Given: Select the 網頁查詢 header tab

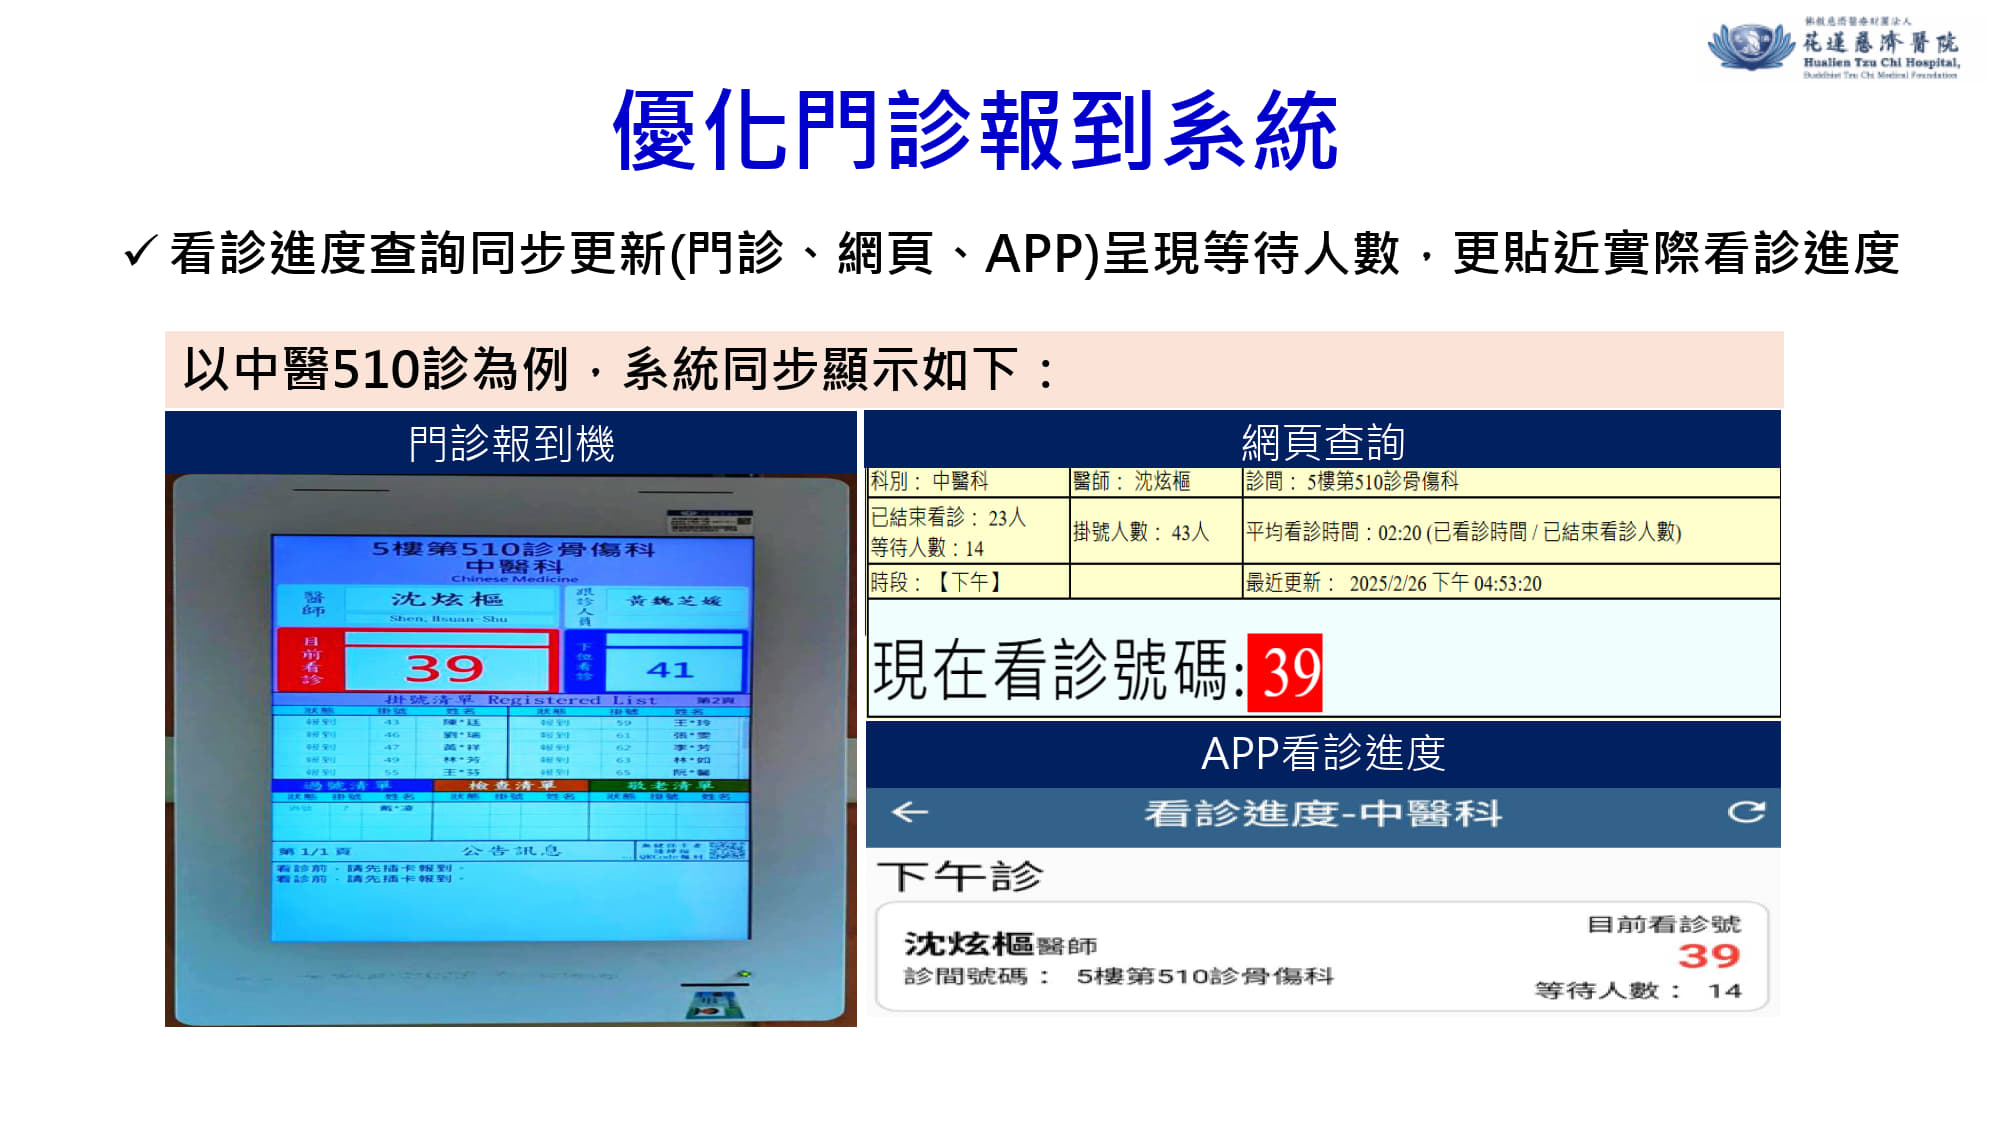Looking at the screenshot, I should pos(1322,441).
